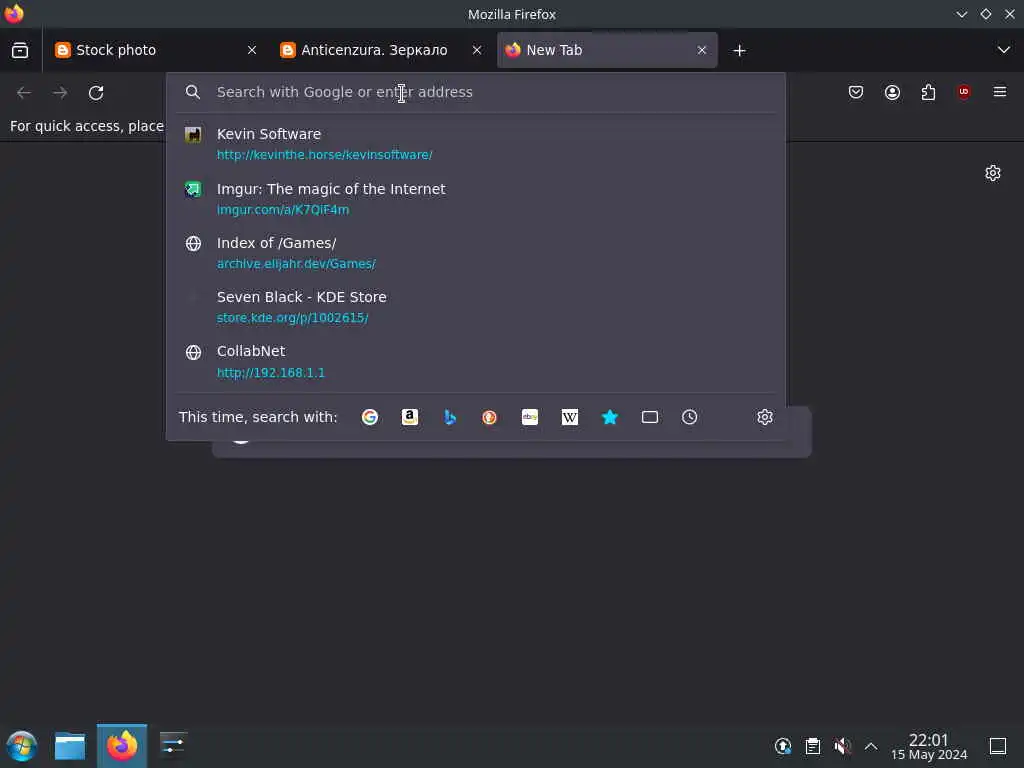Open the clock showing 22:01
This screenshot has height=768, width=1024.
[x=929, y=746]
